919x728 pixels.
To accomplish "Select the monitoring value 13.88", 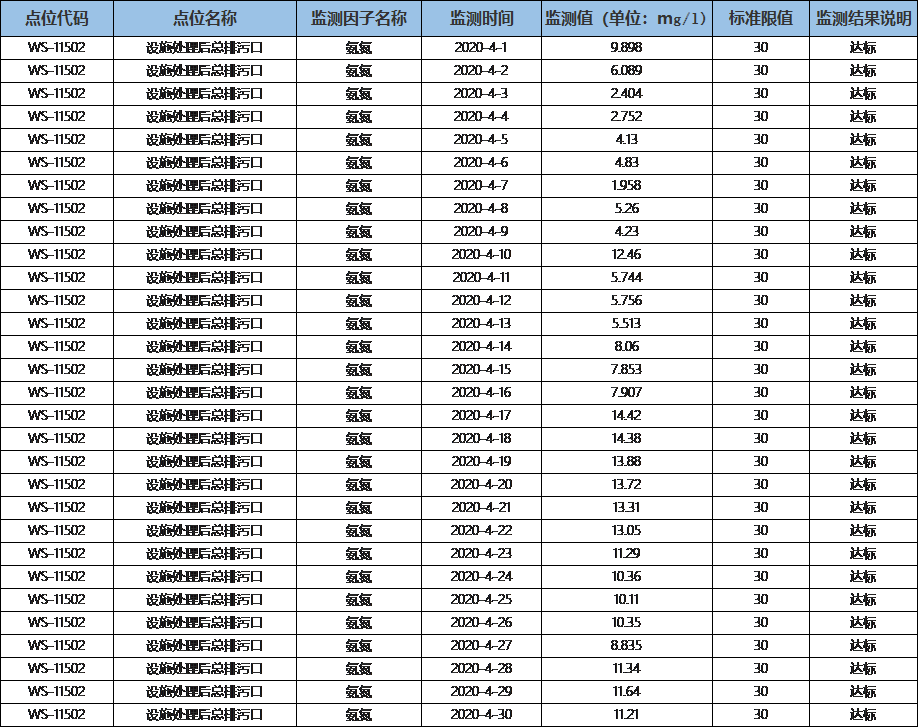I will tap(627, 461).
